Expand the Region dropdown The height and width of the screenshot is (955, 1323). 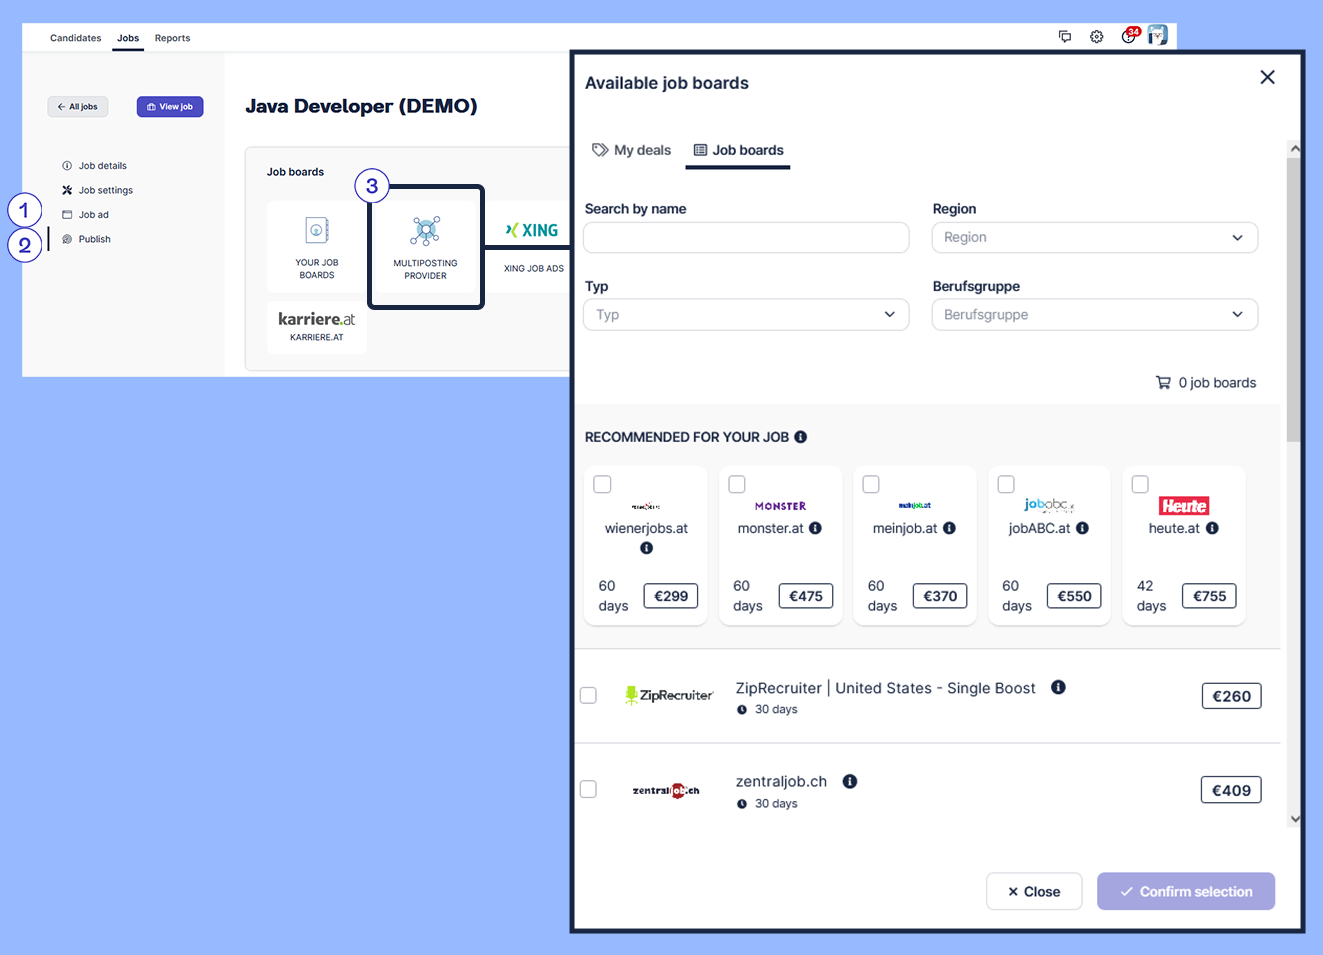1094,237
